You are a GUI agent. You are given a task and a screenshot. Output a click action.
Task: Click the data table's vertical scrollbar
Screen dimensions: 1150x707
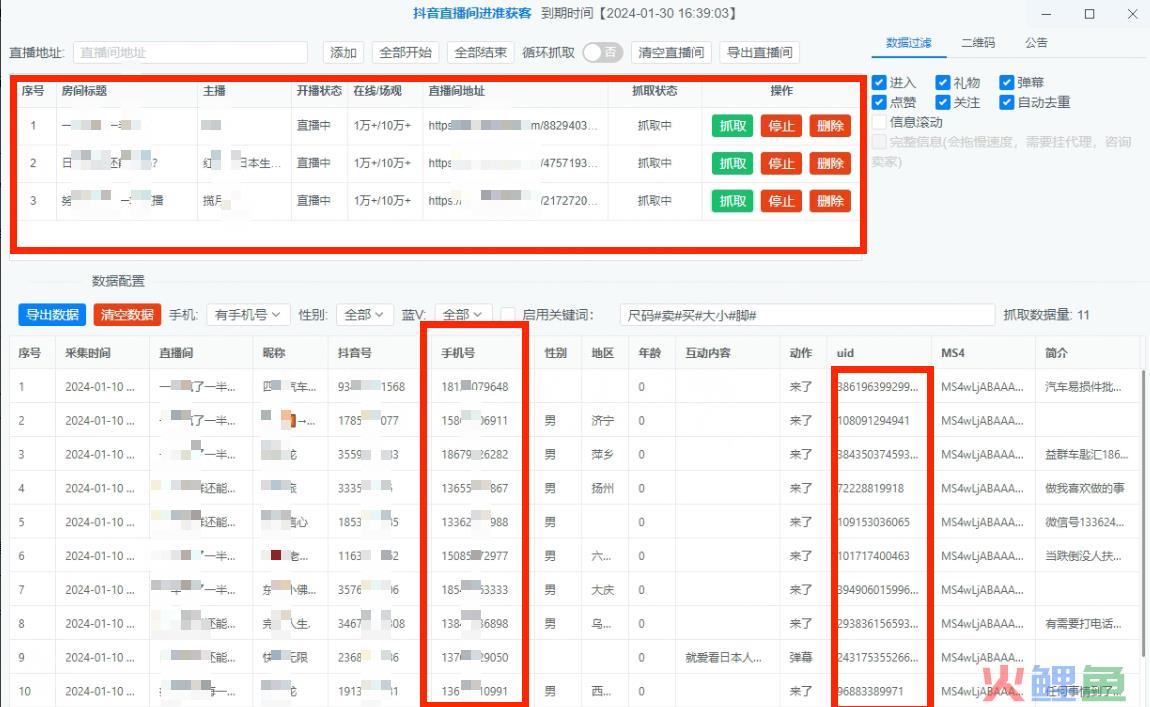[1144, 513]
